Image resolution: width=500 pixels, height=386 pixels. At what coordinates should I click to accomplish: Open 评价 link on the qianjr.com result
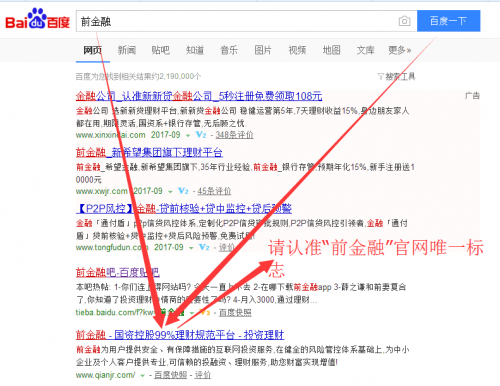(x=203, y=375)
